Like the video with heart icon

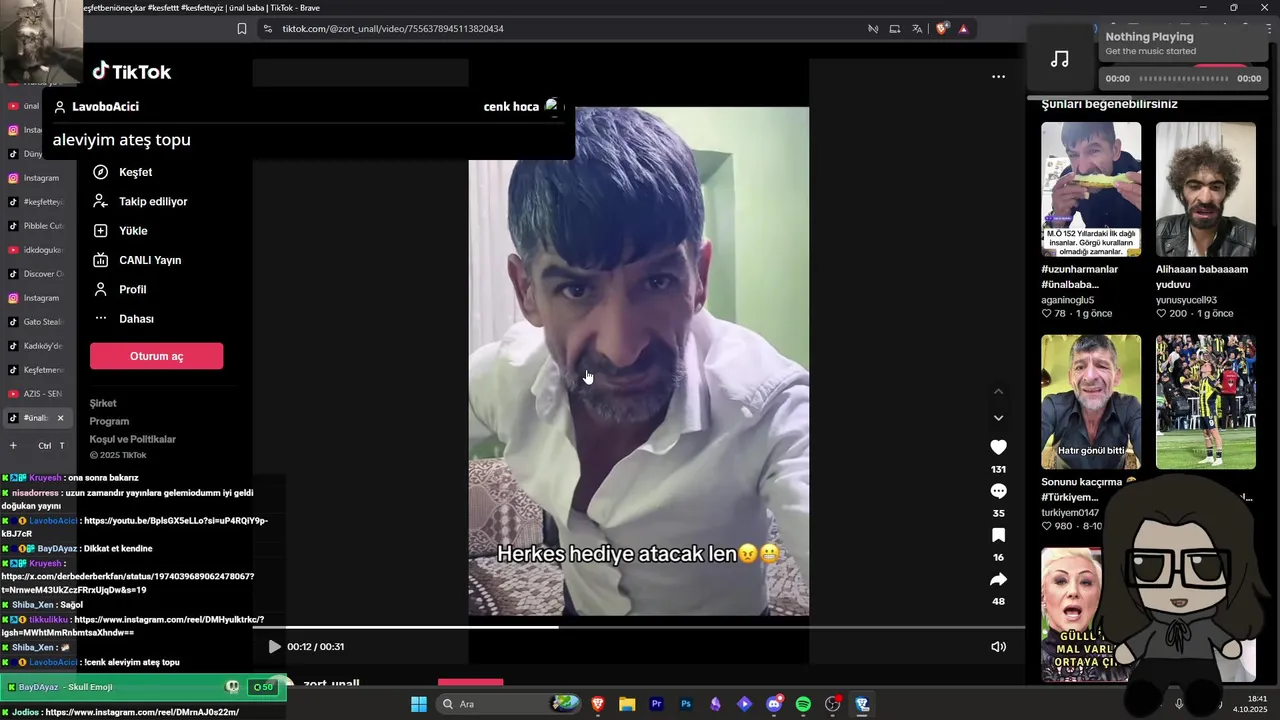[x=998, y=447]
